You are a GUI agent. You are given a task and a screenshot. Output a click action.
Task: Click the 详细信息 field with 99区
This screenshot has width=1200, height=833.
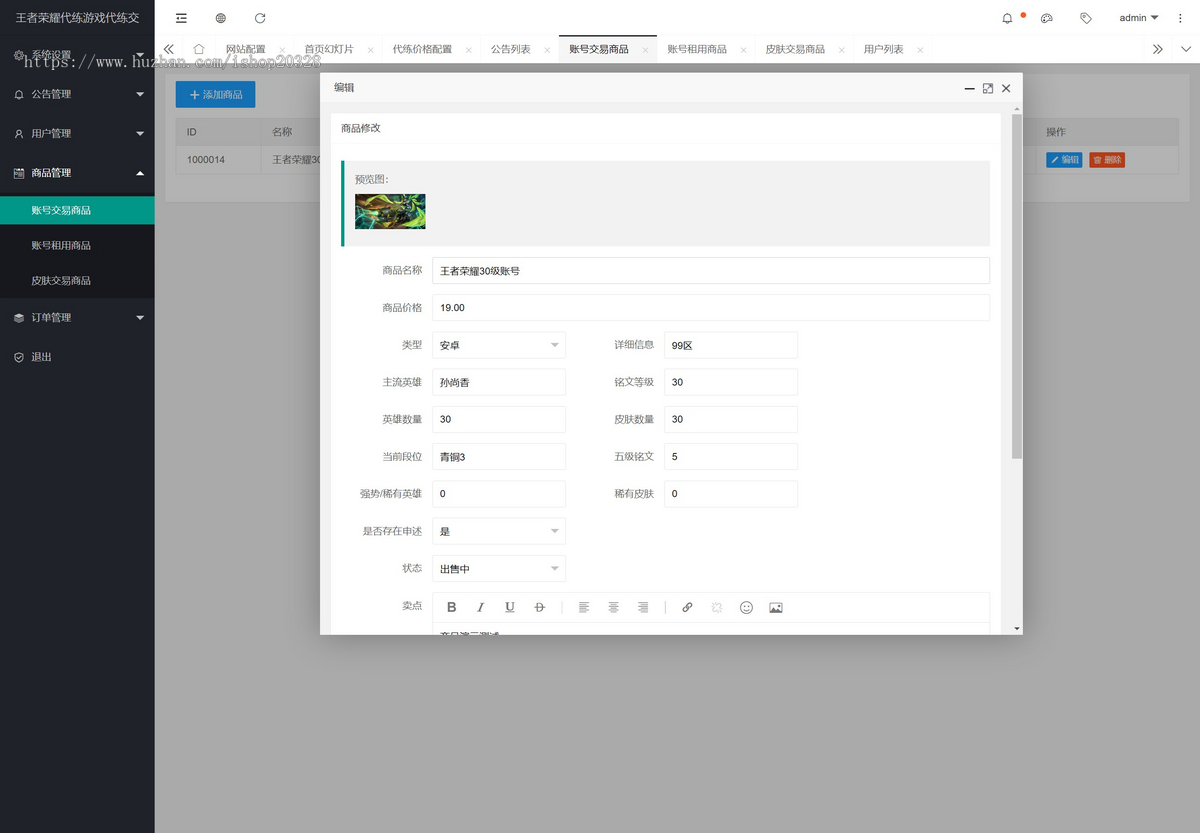point(731,345)
